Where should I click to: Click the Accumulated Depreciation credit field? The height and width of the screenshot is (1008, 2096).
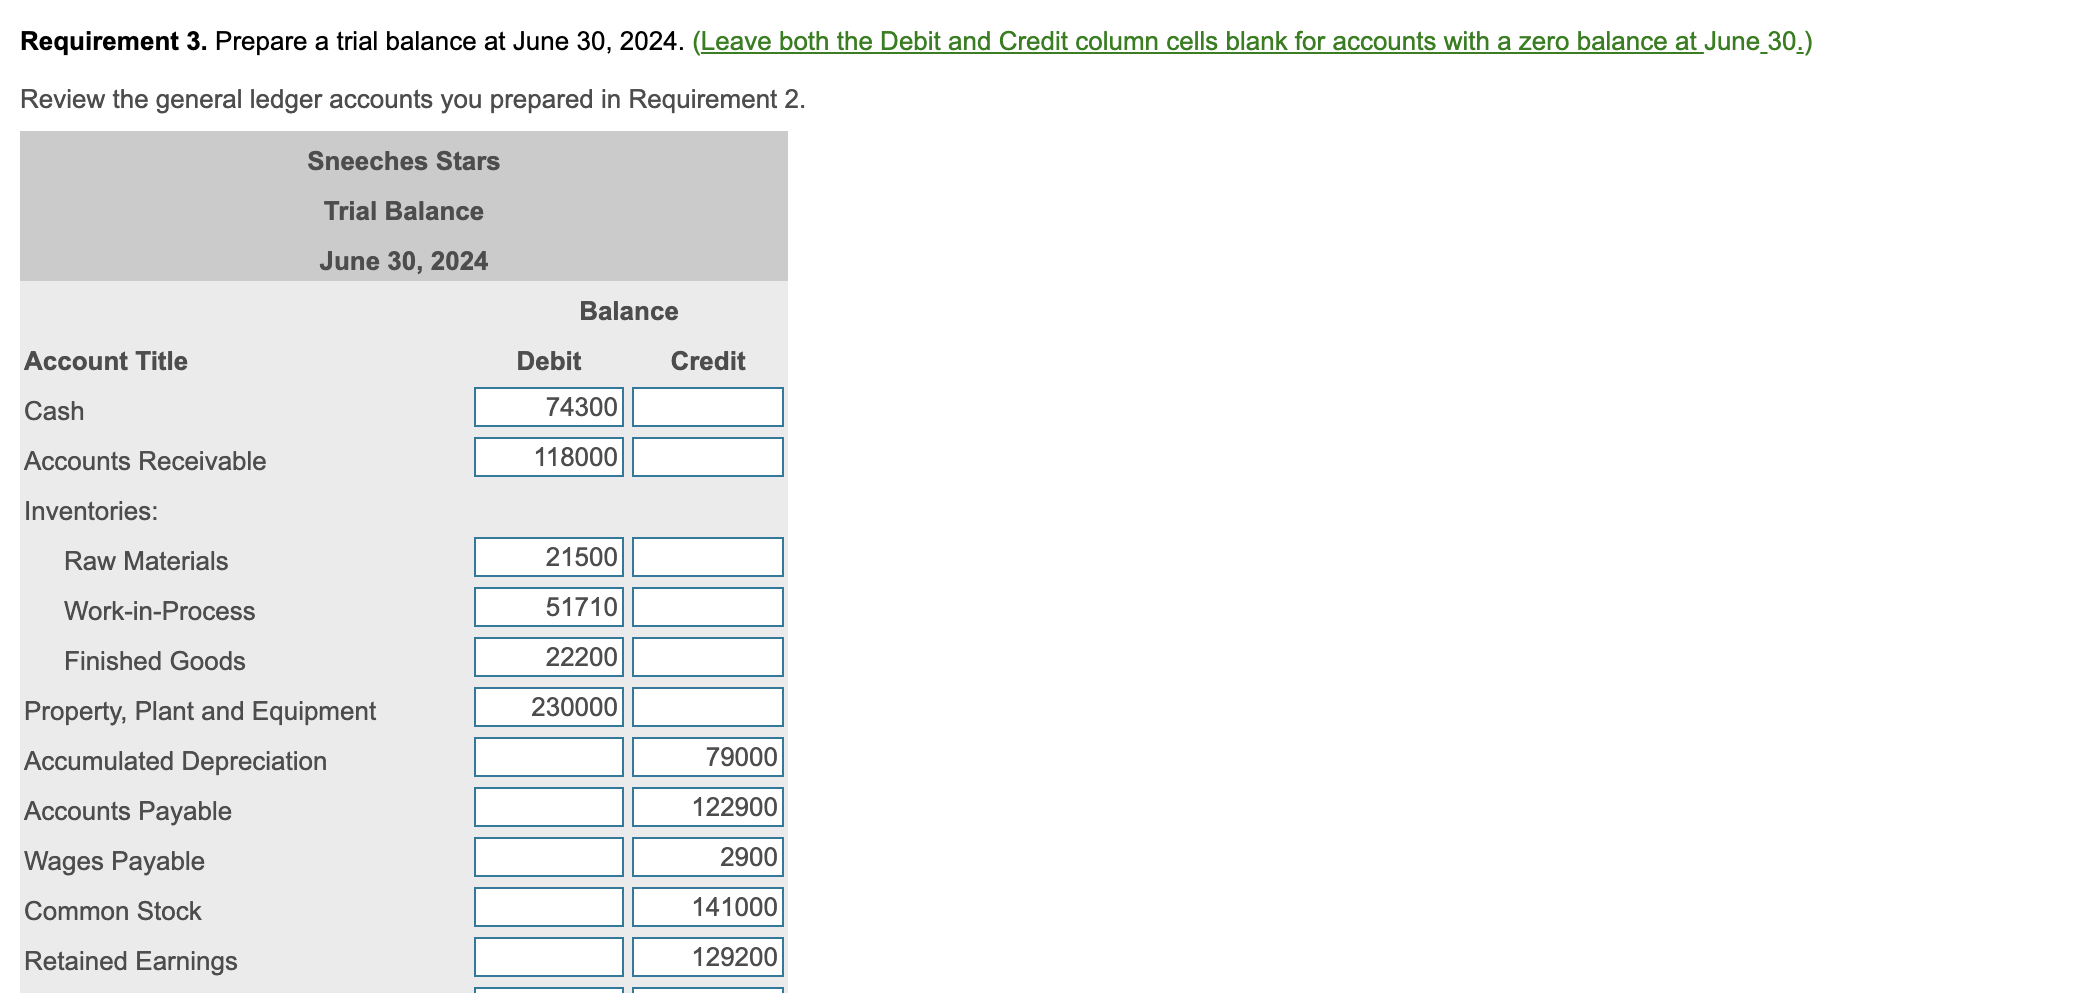click(708, 757)
